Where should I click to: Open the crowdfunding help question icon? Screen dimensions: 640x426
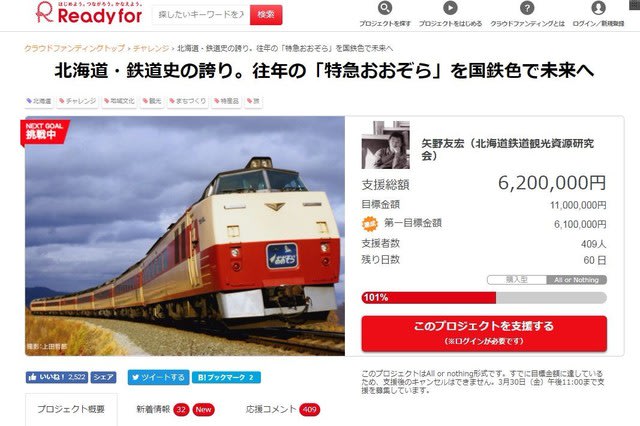[527, 8]
